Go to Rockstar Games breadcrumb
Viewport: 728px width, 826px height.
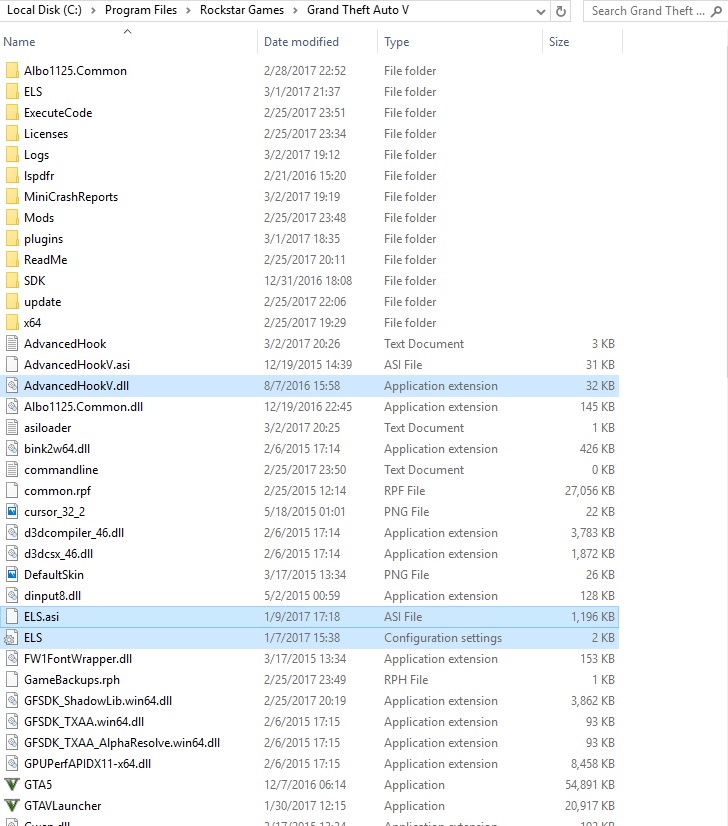click(x=242, y=10)
